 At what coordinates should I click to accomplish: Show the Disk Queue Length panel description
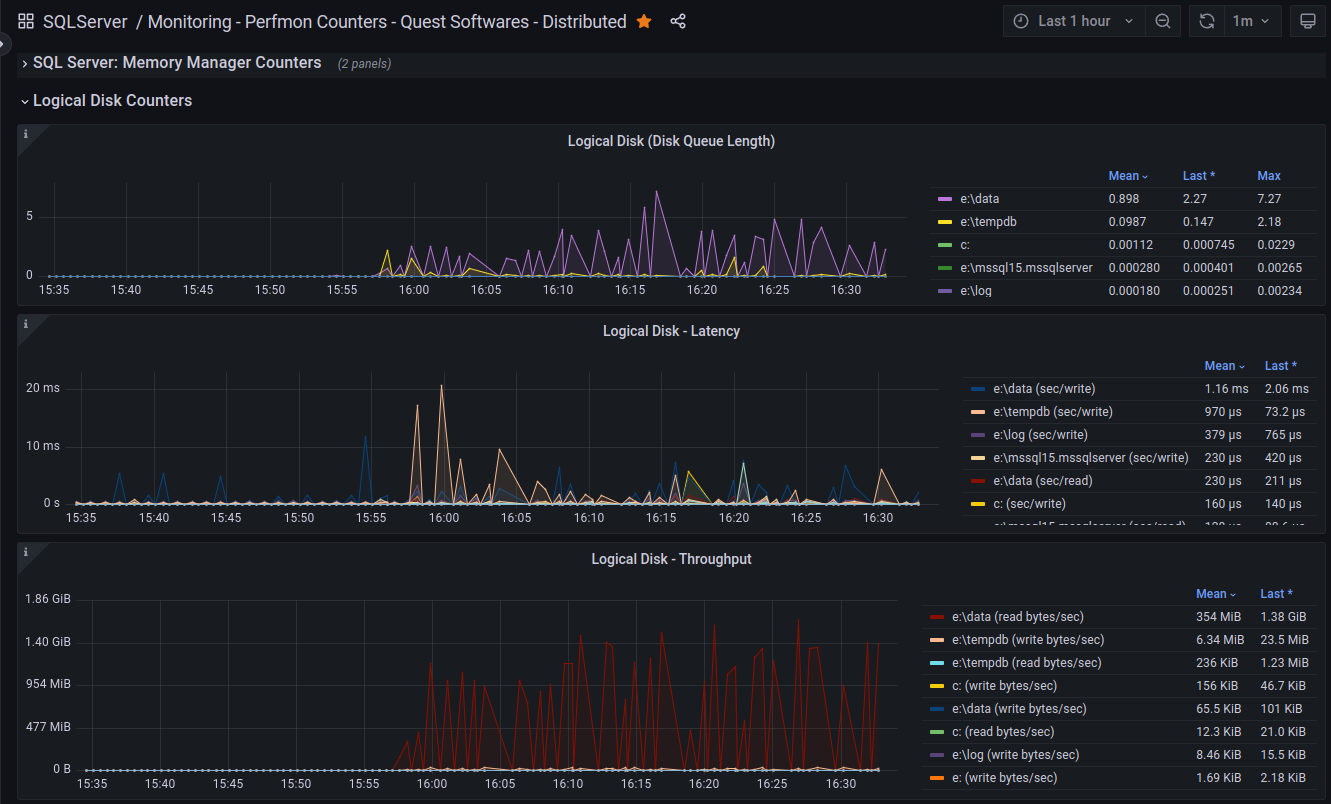25,133
